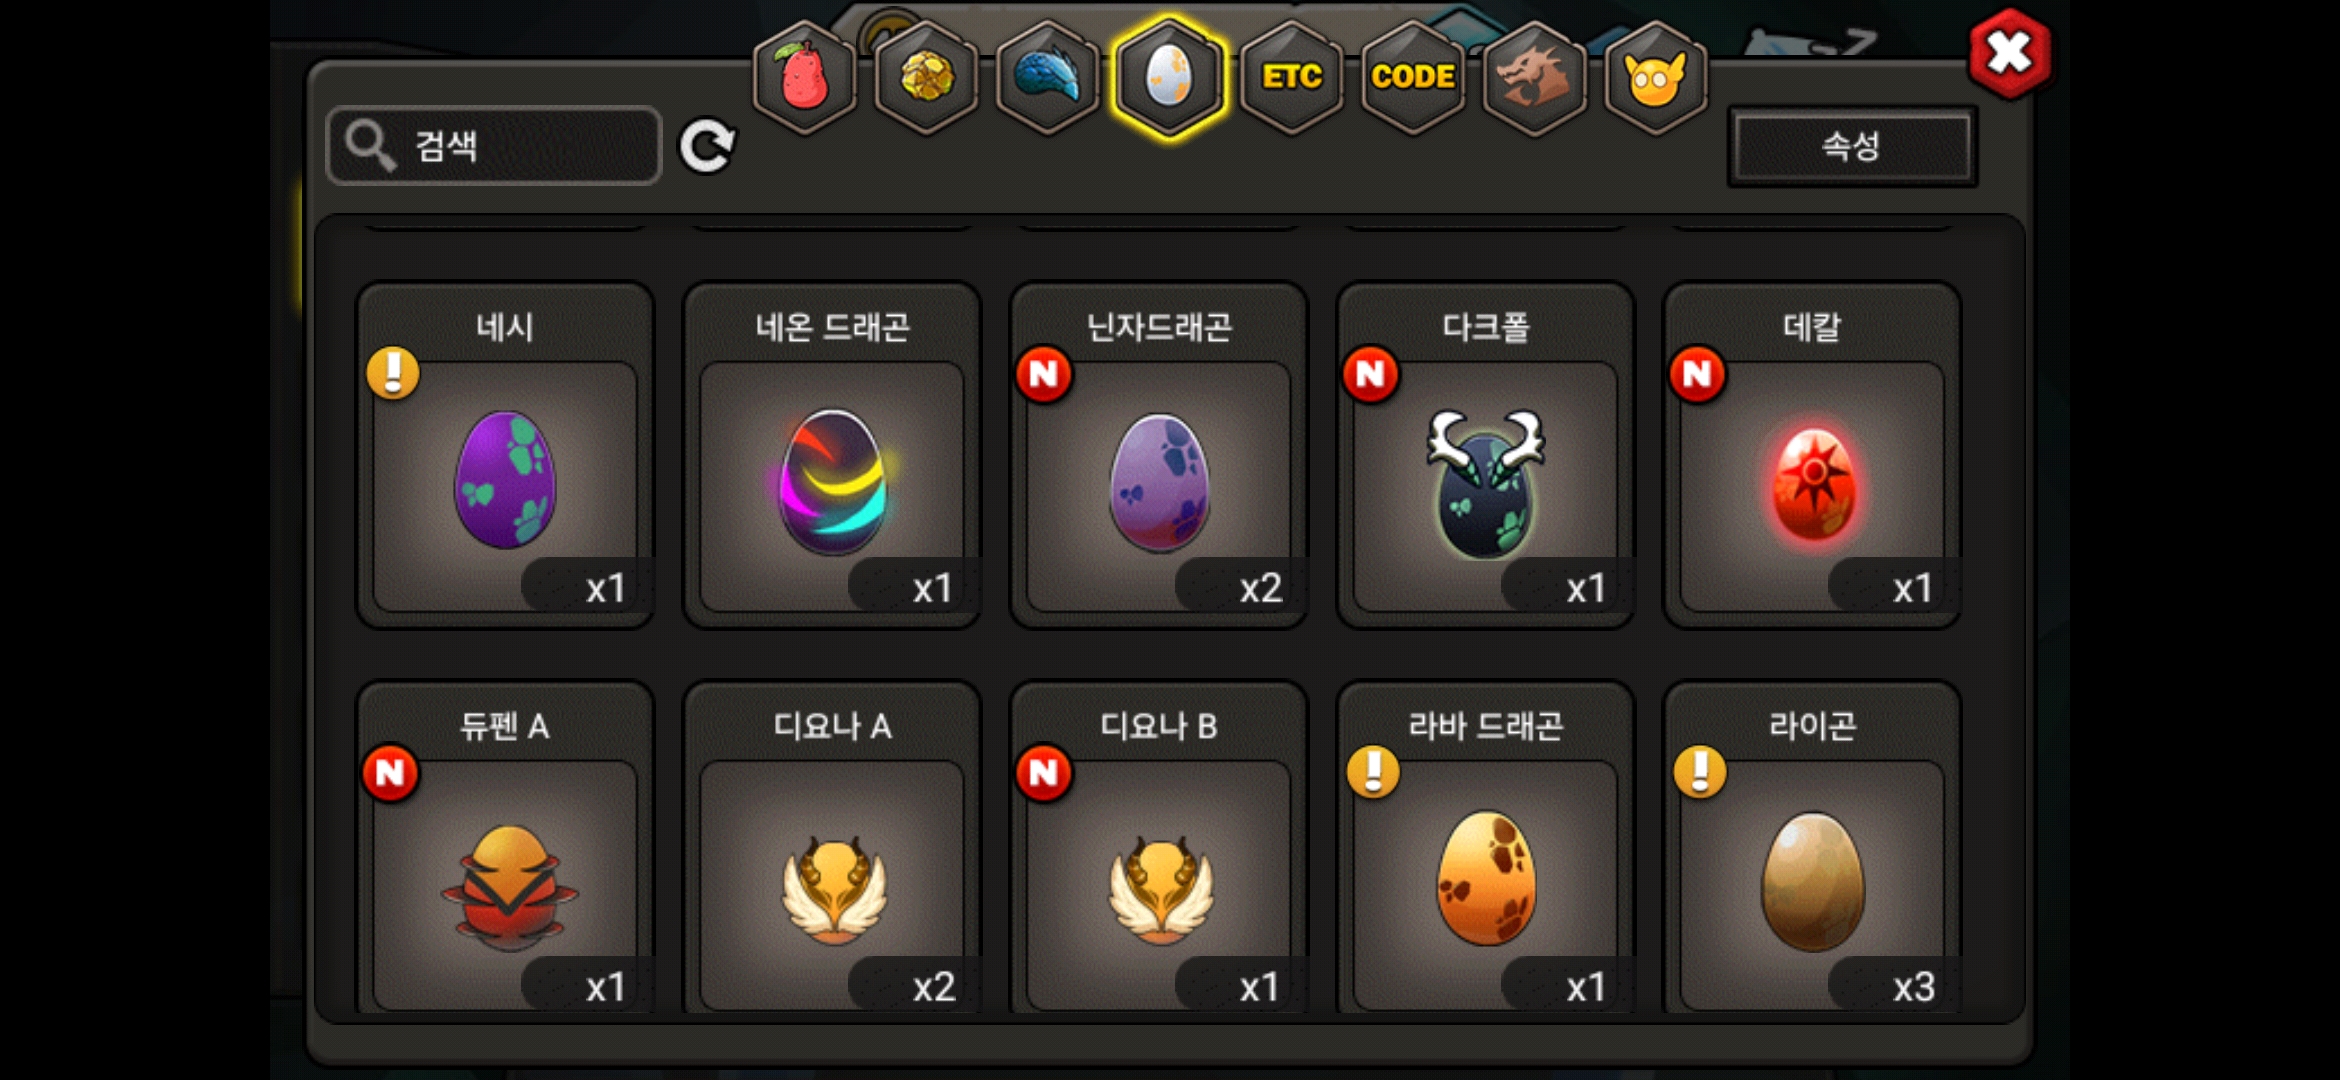Open the ETC items tab

tap(1292, 78)
